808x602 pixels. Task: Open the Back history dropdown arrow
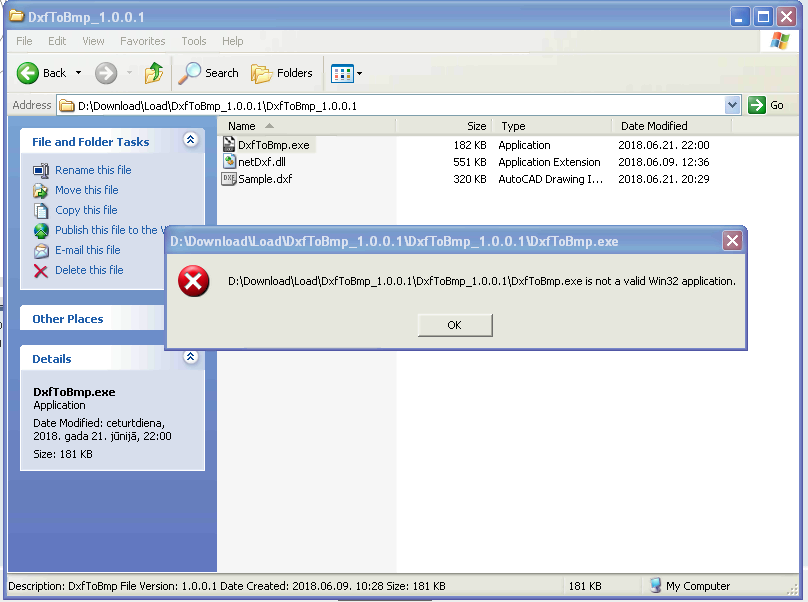(78, 73)
